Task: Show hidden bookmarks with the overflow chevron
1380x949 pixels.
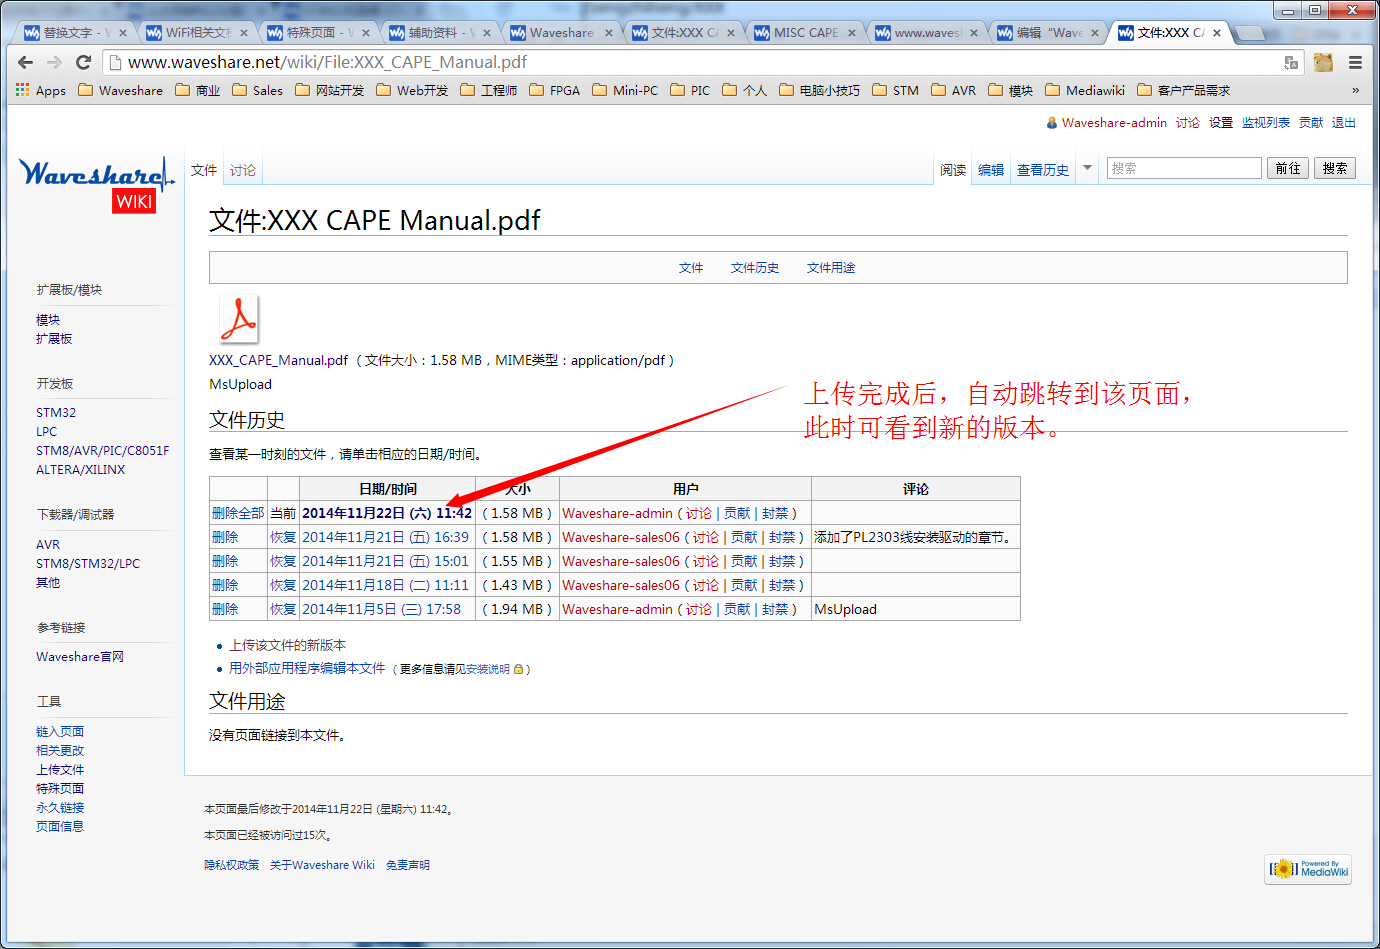Action: pyautogui.click(x=1355, y=90)
